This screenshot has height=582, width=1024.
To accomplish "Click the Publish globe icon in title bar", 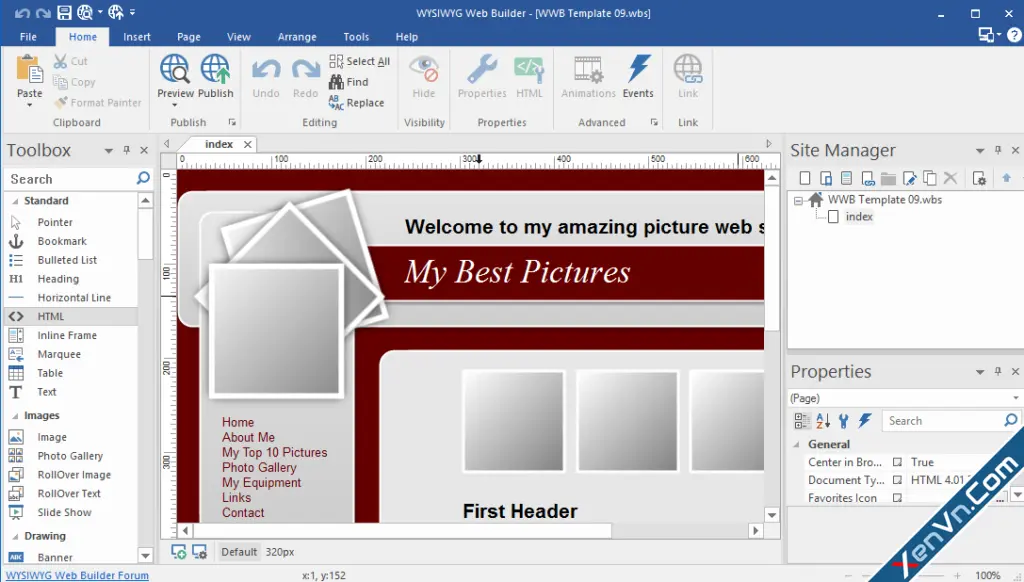I will click(116, 12).
